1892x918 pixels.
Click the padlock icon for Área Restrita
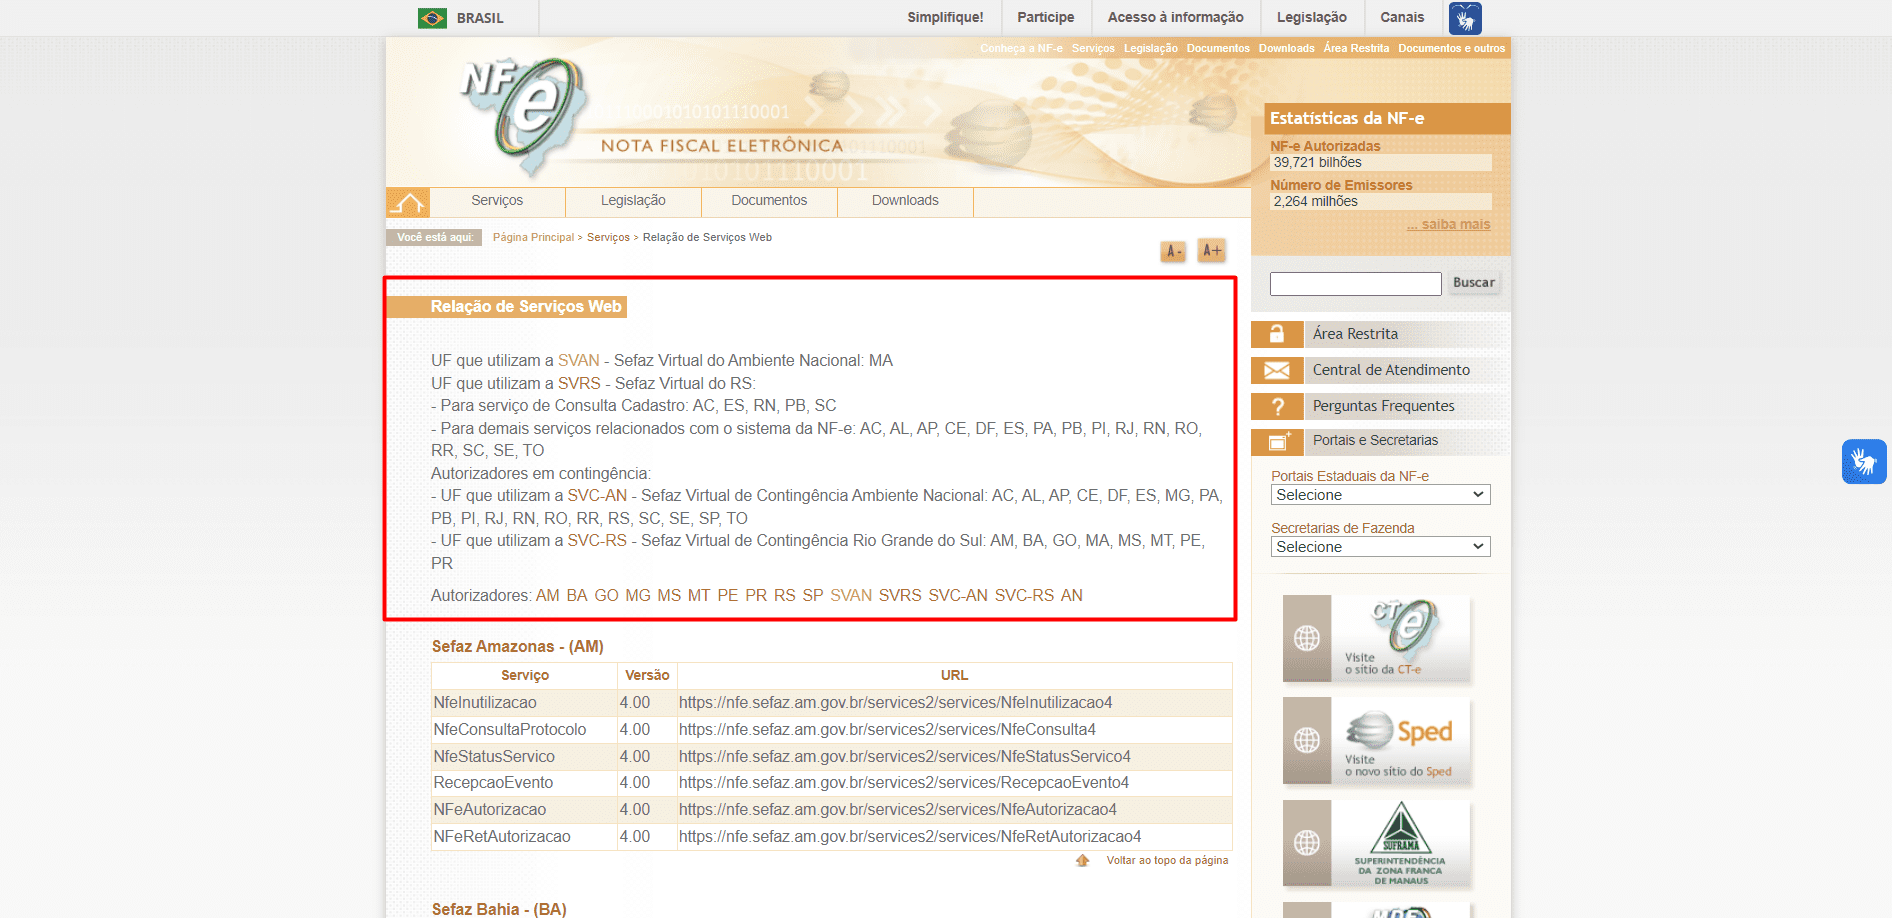(x=1277, y=334)
